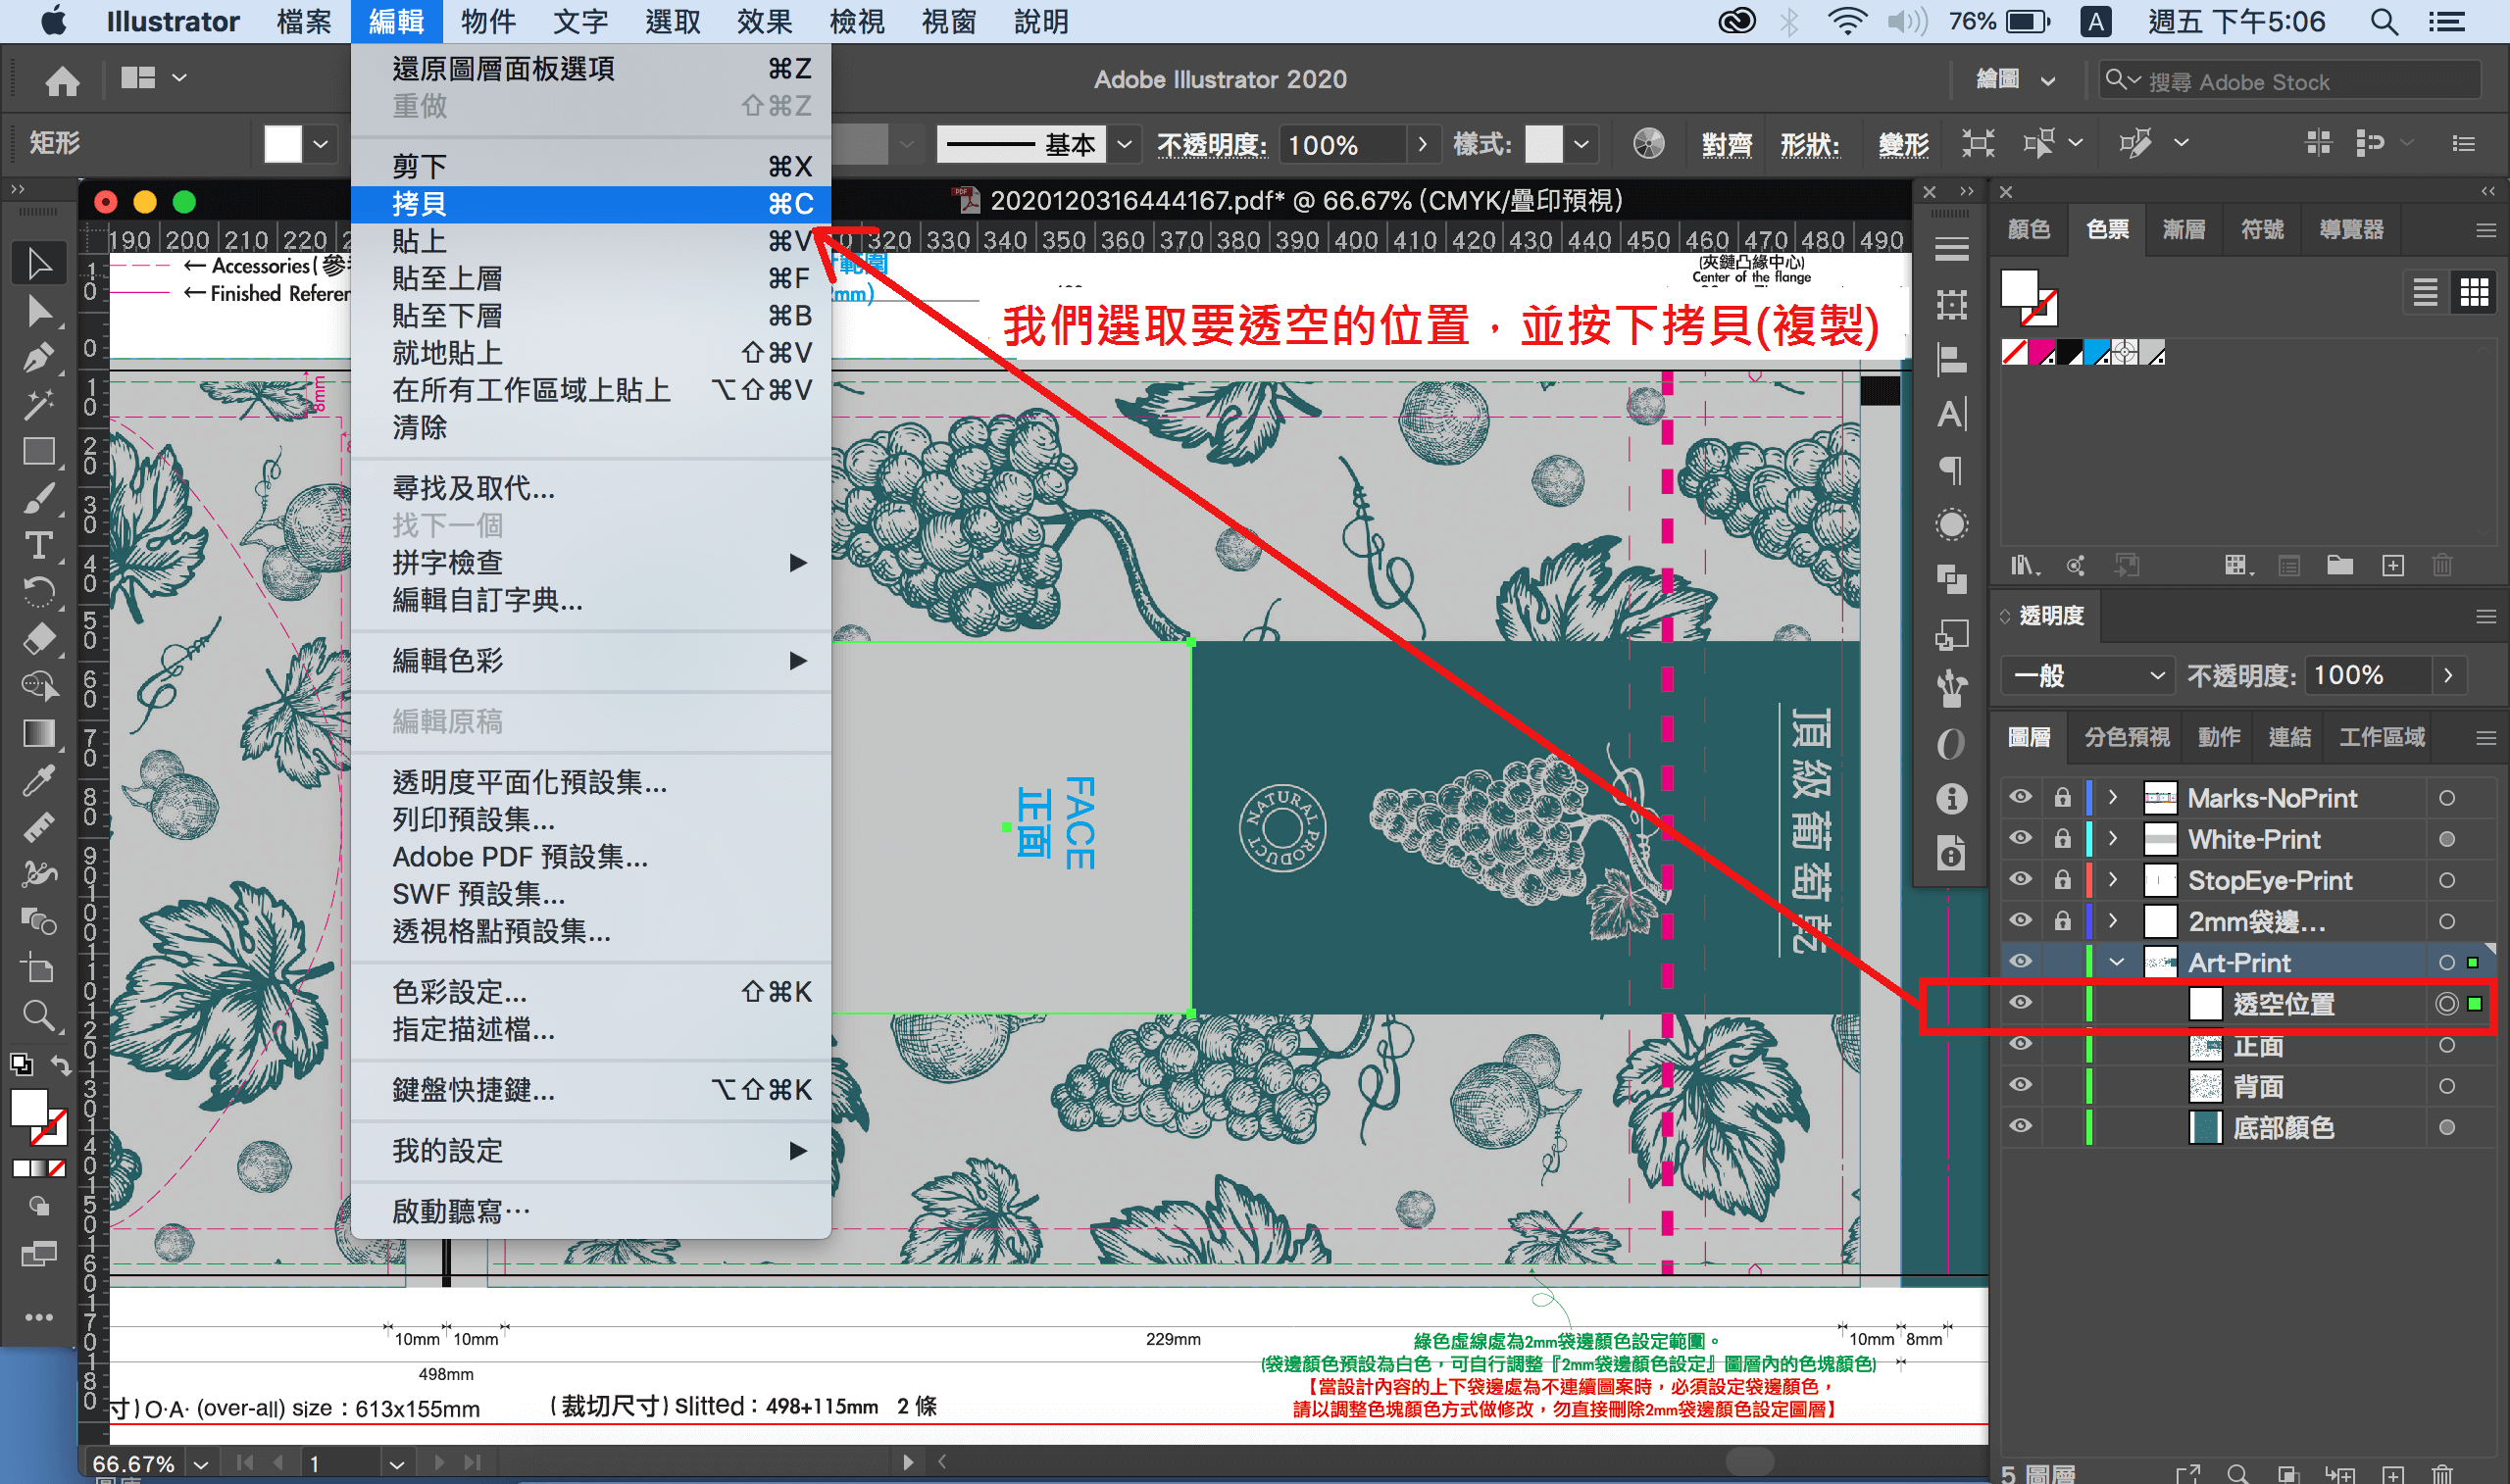Open the blending mode dropdown showing 一般
The image size is (2510, 1484).
[x=2087, y=675]
